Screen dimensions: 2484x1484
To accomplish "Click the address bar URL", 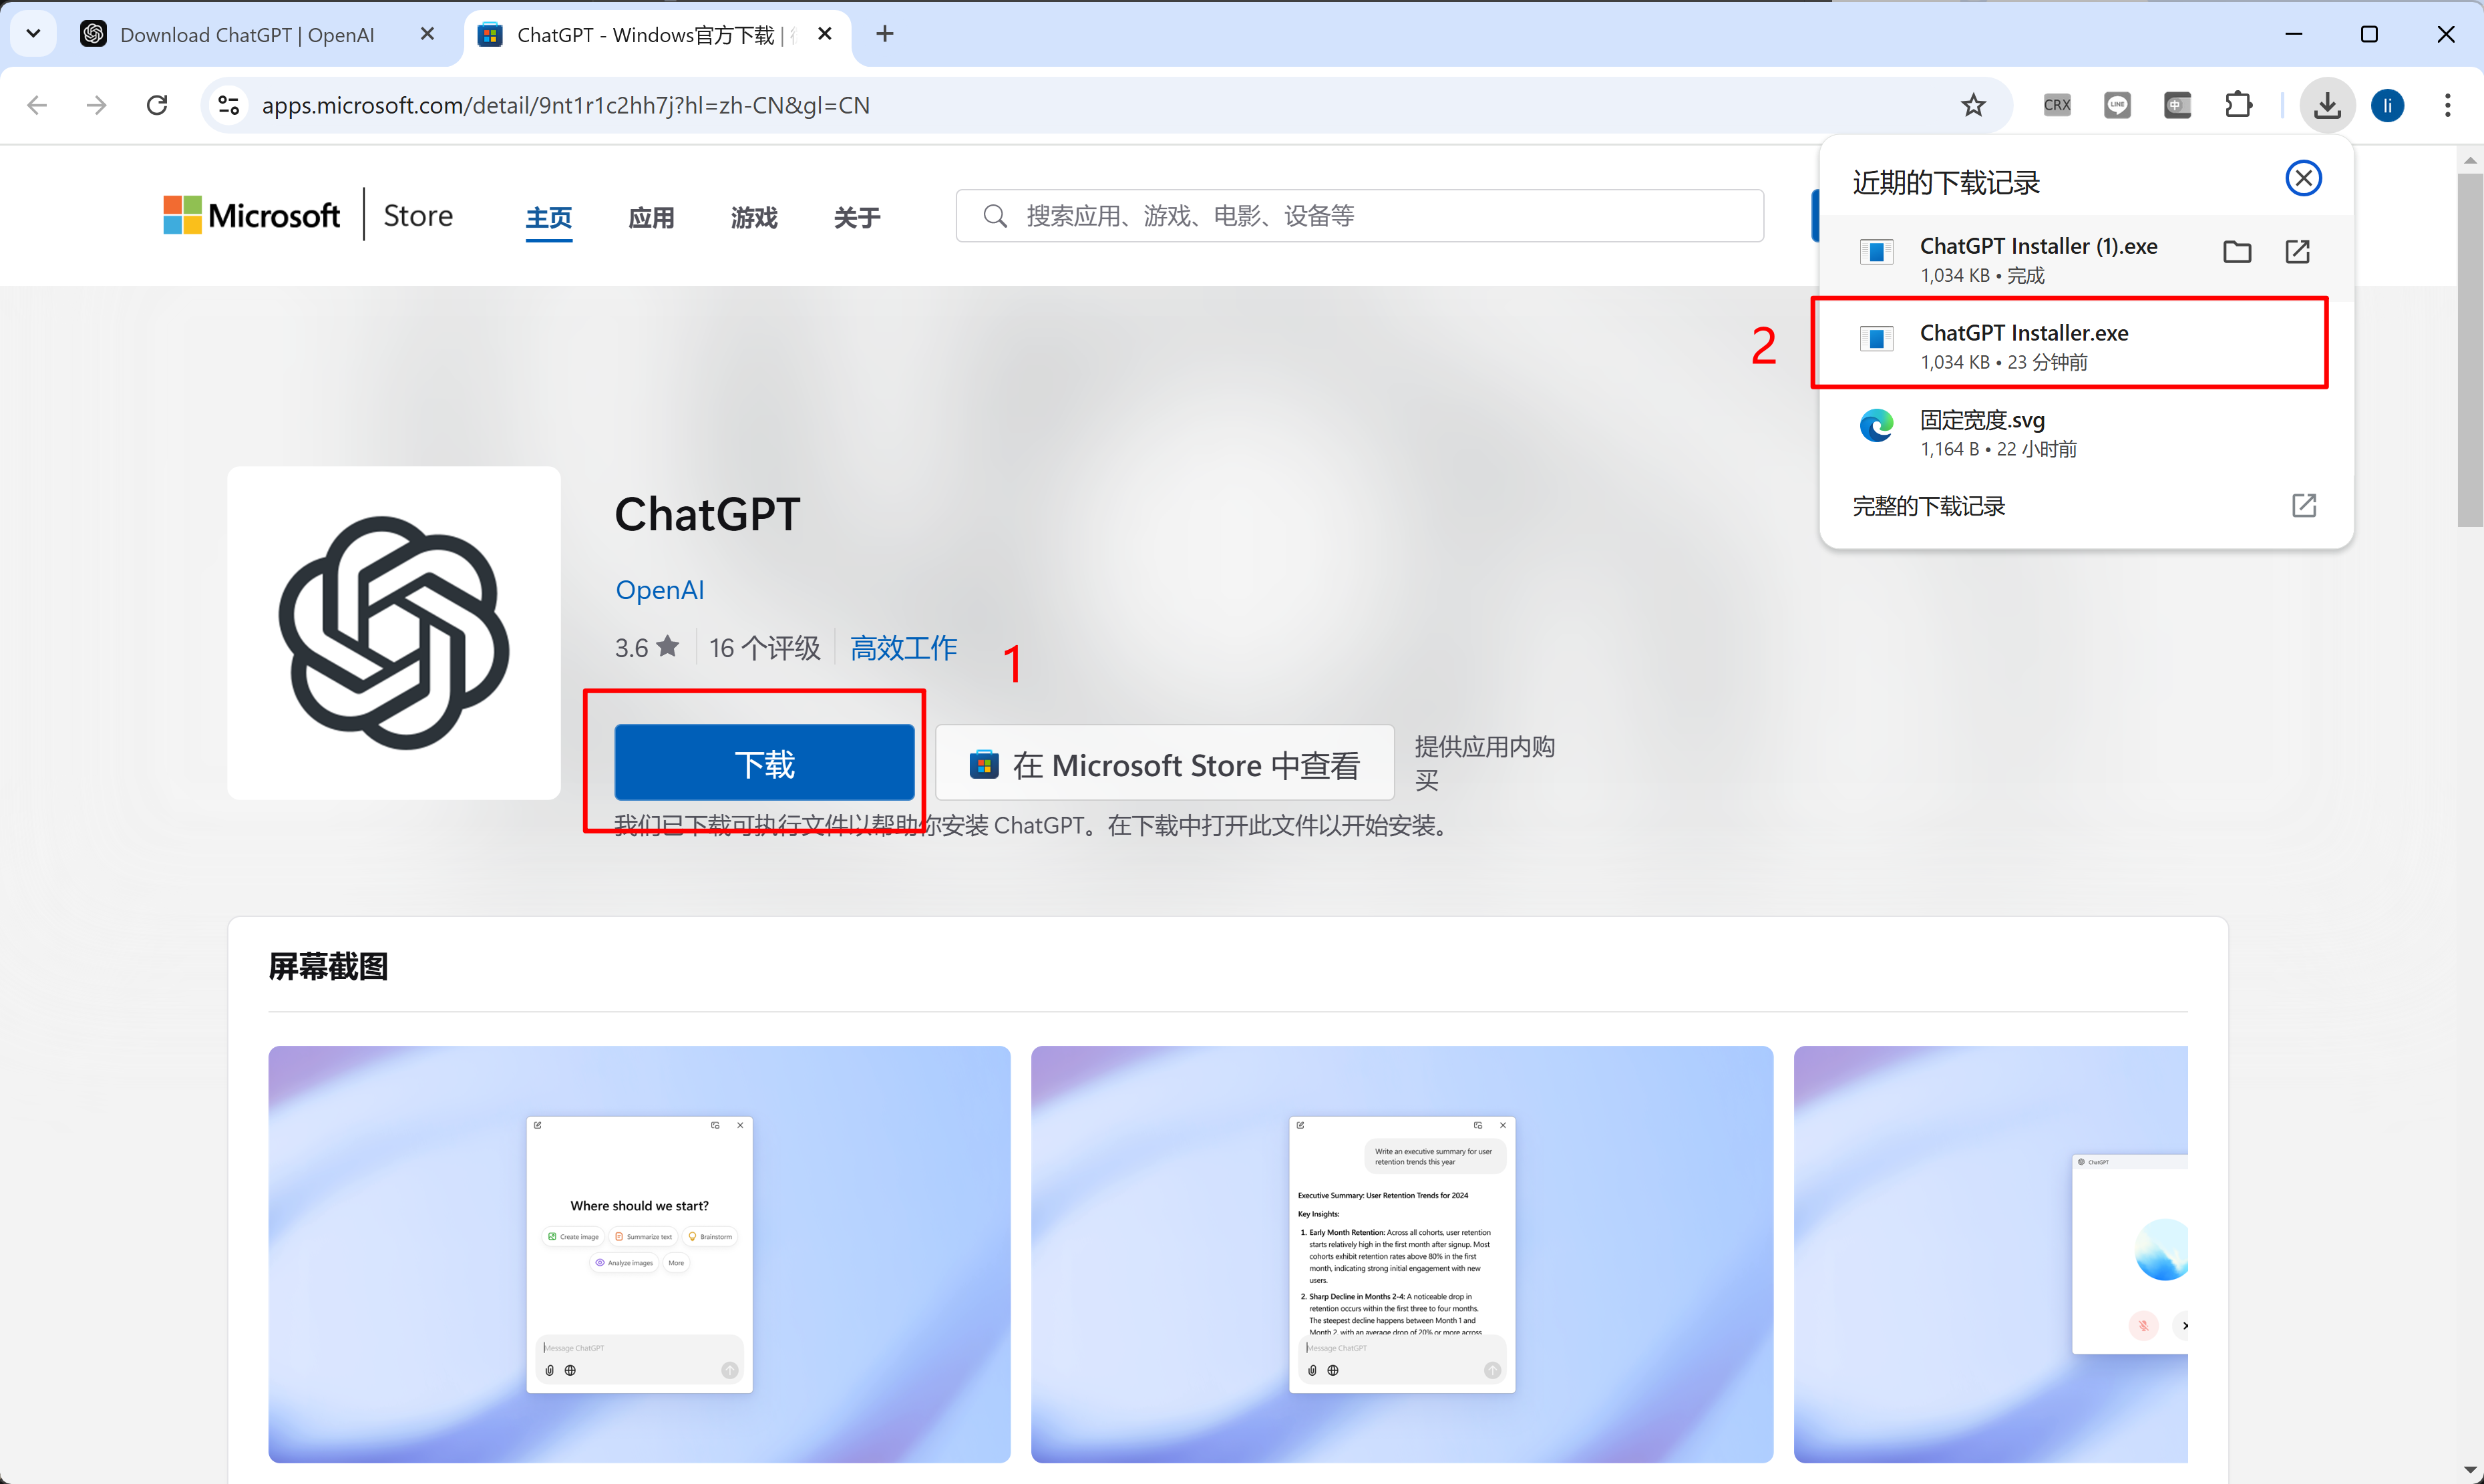I will [565, 105].
